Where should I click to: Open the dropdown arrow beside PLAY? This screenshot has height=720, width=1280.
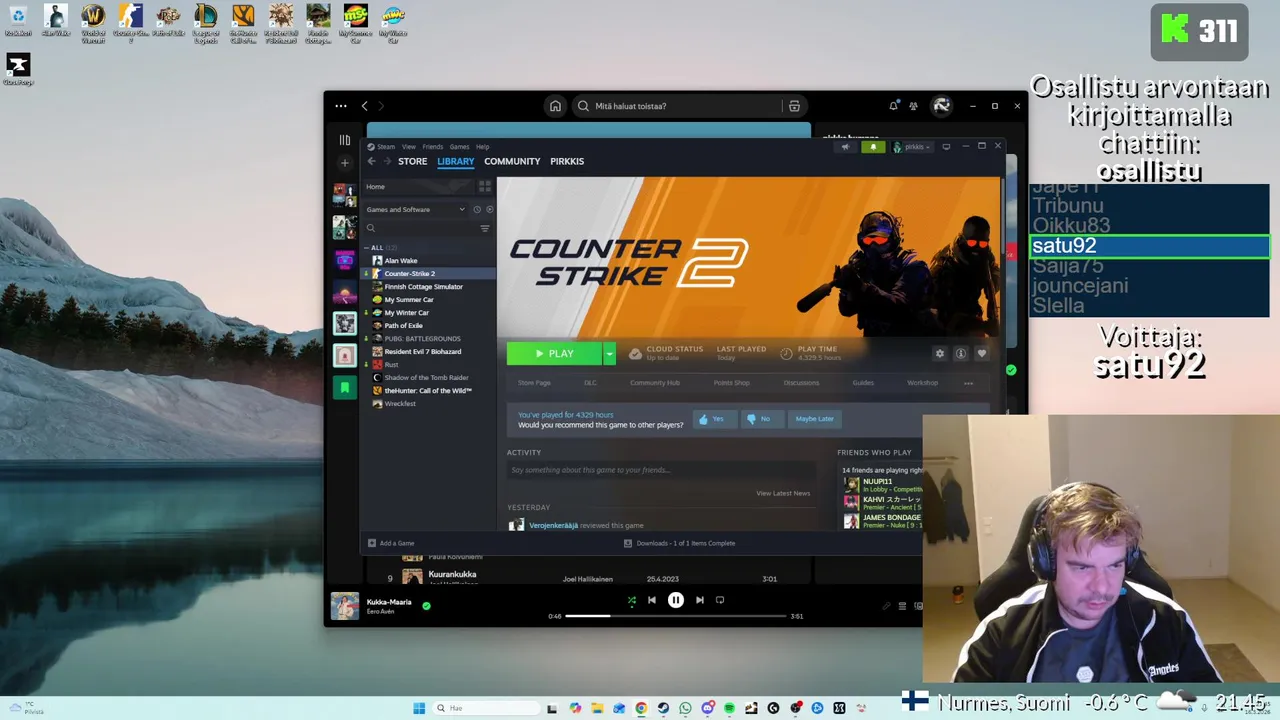click(609, 353)
